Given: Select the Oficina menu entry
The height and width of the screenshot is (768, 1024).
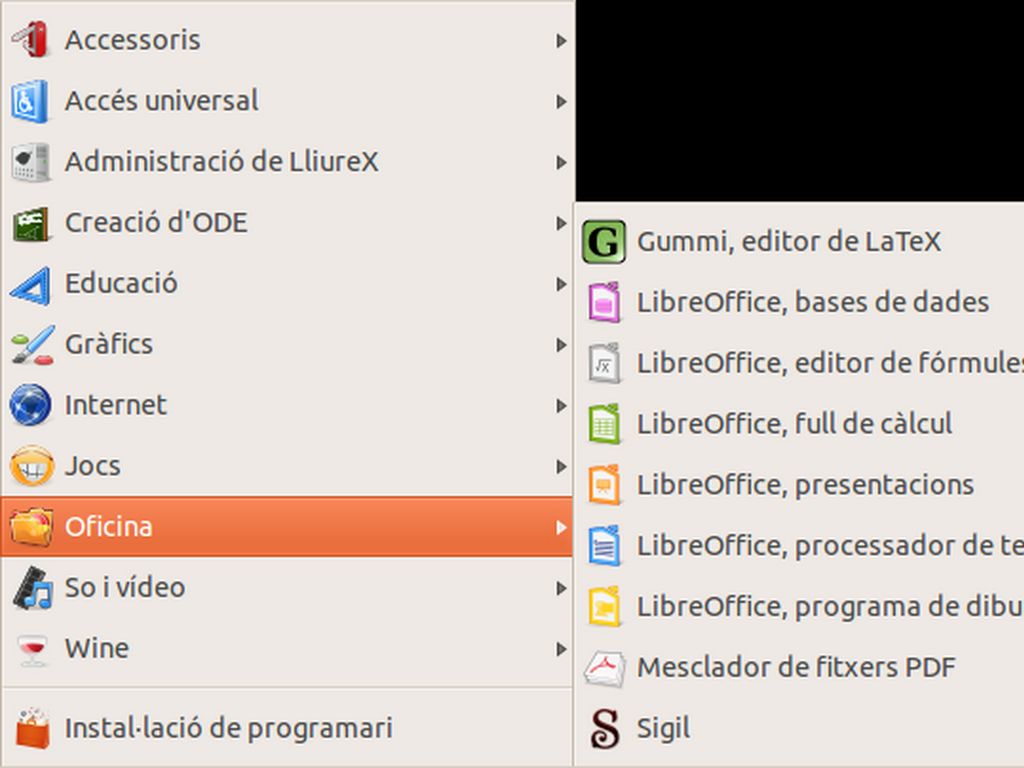Looking at the screenshot, I should (109, 526).
